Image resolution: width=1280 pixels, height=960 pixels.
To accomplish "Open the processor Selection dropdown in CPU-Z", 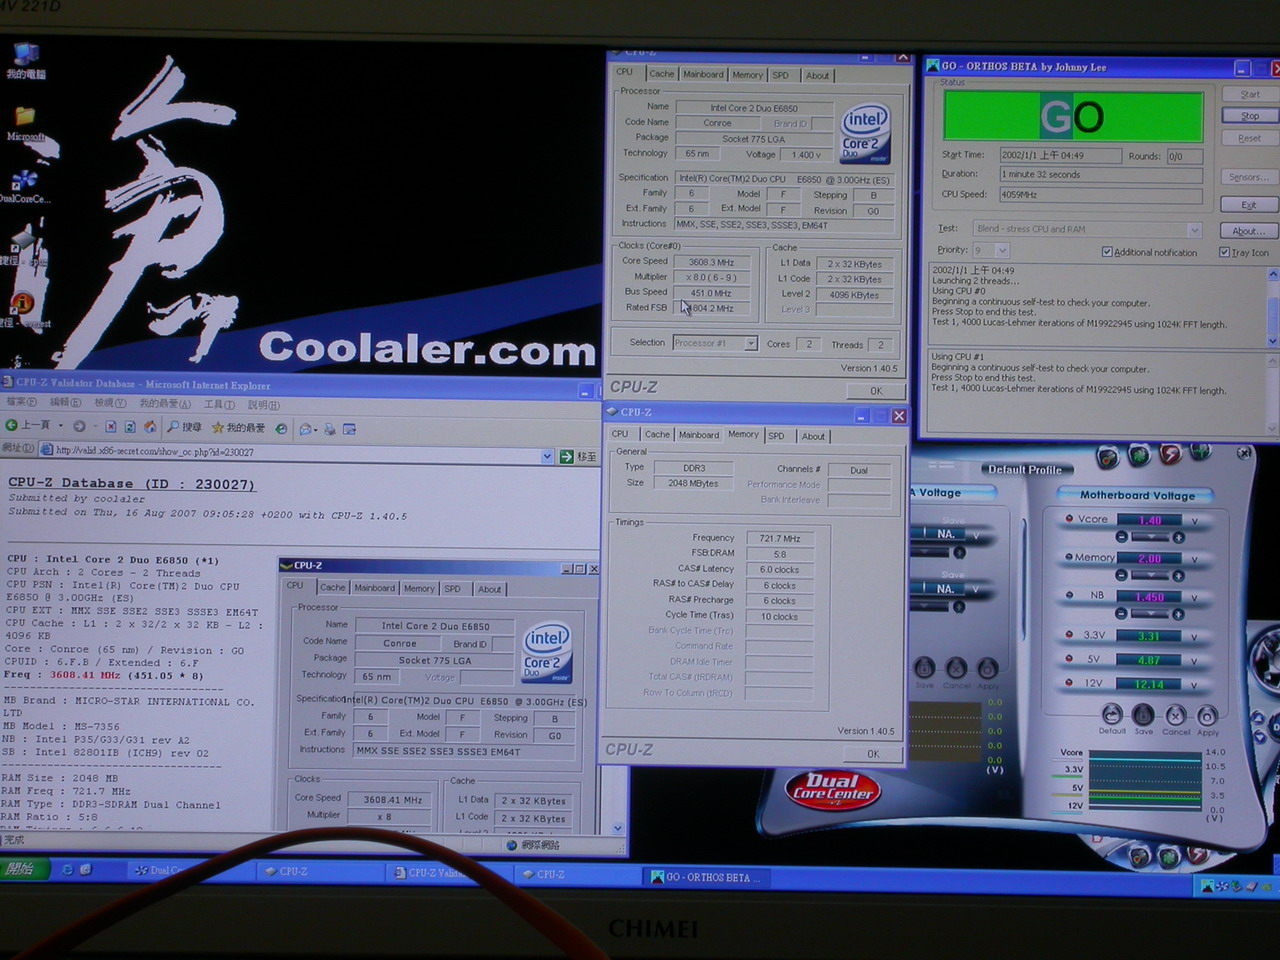I will coord(750,343).
